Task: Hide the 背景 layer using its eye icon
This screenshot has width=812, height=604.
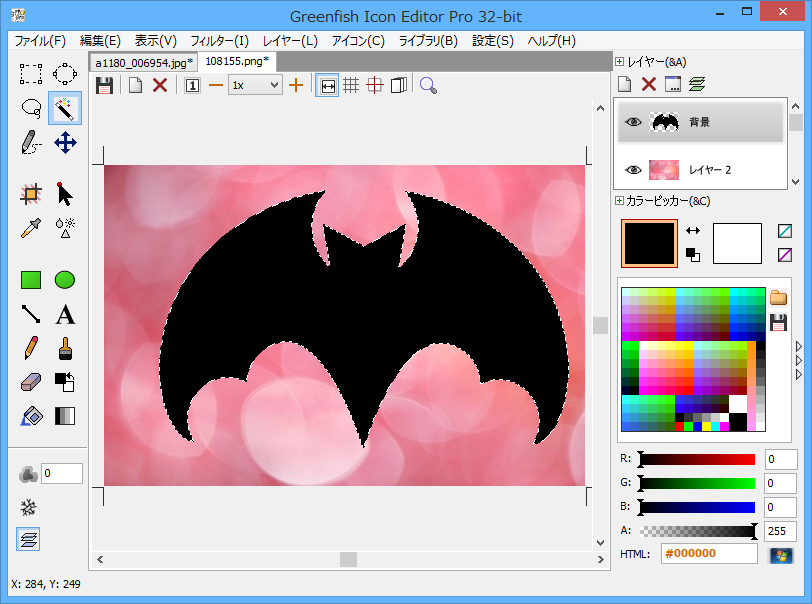Action: coord(632,122)
